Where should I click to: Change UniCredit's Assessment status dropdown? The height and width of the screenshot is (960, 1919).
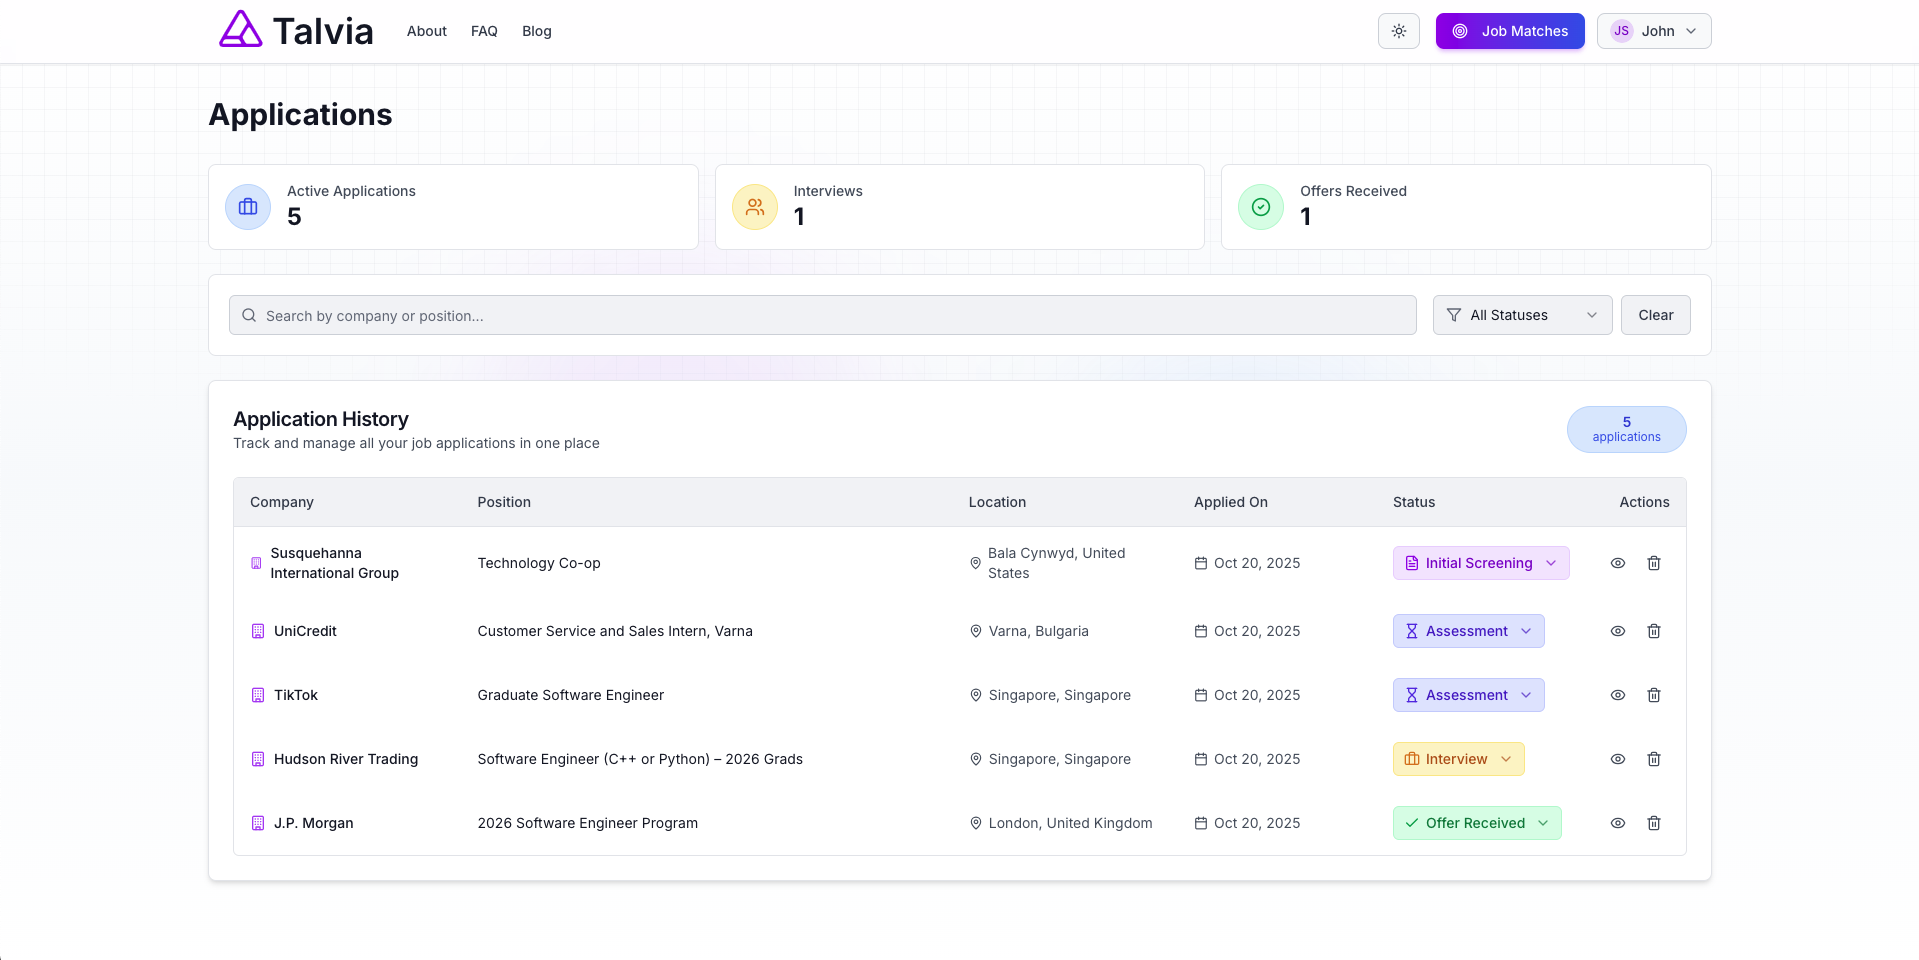click(x=1469, y=631)
